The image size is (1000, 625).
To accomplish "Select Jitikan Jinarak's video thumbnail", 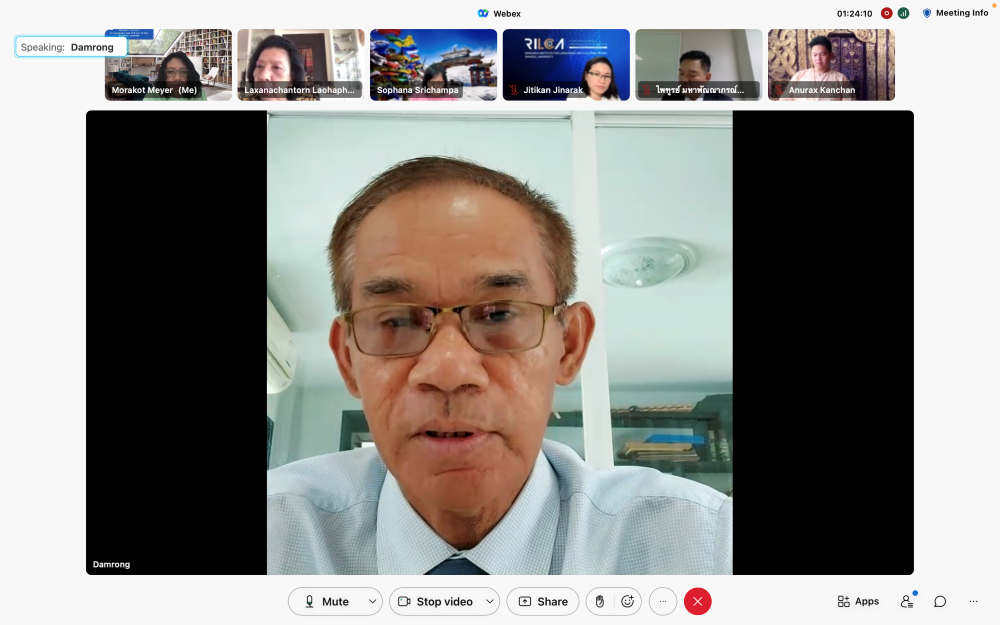I will [566, 64].
